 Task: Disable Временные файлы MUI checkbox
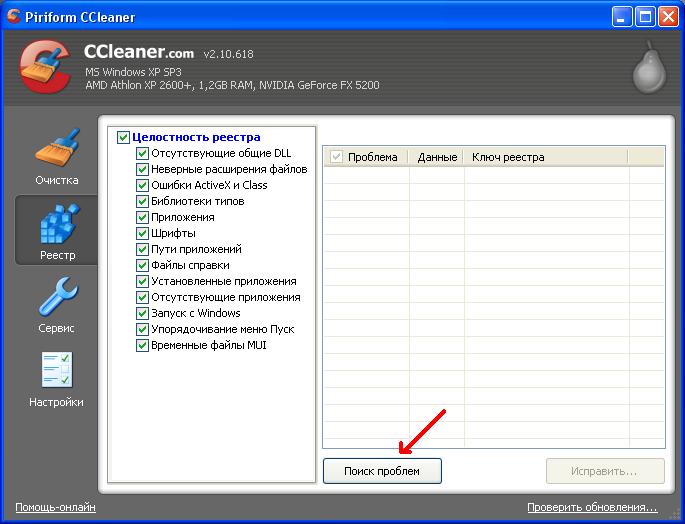pyautogui.click(x=142, y=345)
